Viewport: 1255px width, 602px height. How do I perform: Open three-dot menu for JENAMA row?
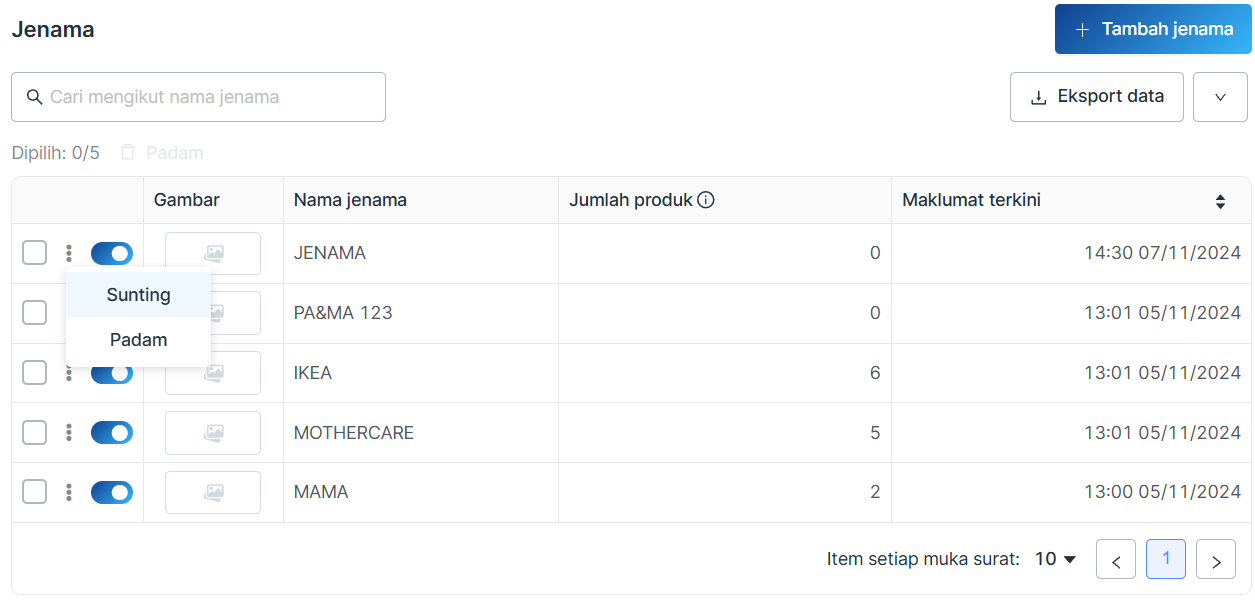point(69,253)
